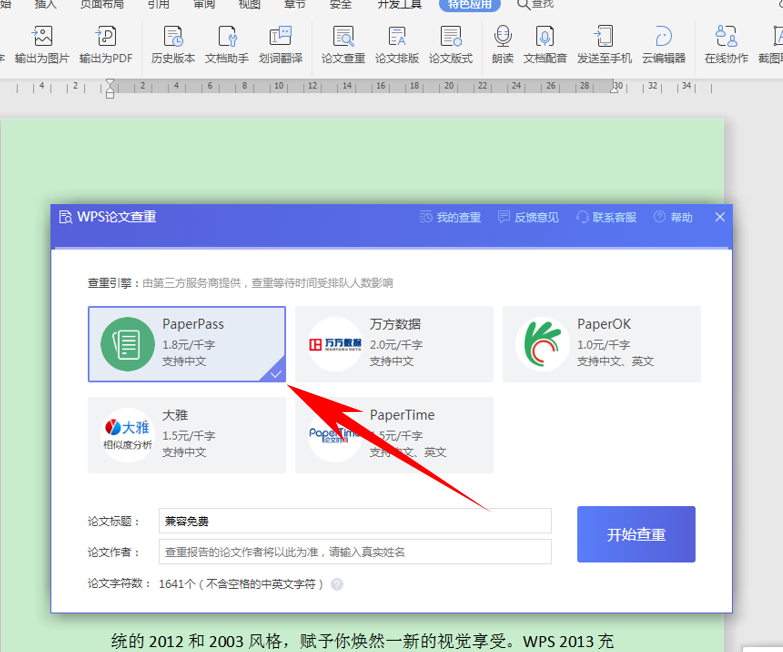Image resolution: width=783 pixels, height=652 pixels.
Task: Activate 划词翻译 word translation
Action: coord(281,45)
